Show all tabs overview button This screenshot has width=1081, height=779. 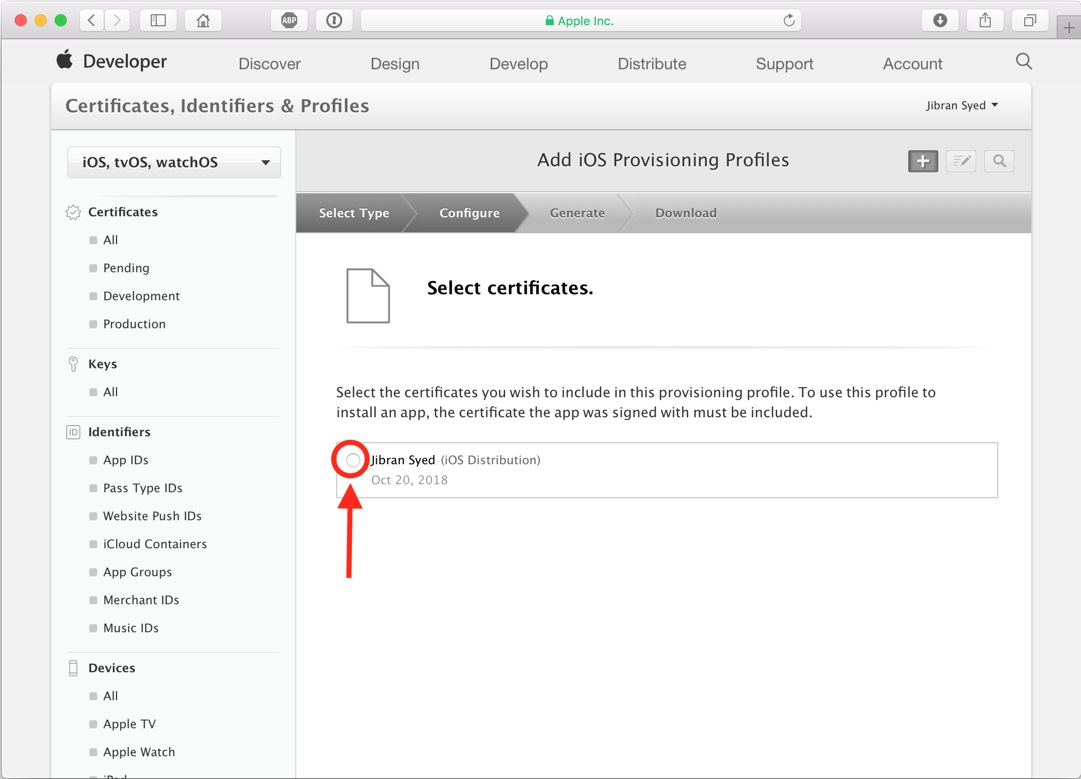click(x=1030, y=20)
